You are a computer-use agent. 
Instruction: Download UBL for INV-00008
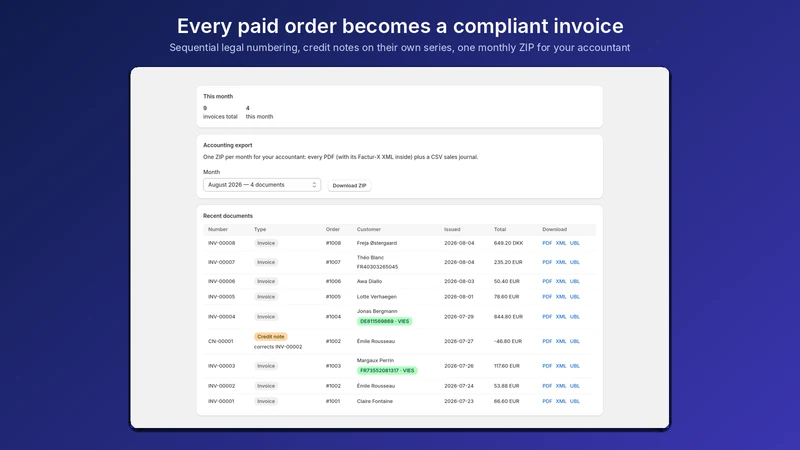tap(574, 243)
